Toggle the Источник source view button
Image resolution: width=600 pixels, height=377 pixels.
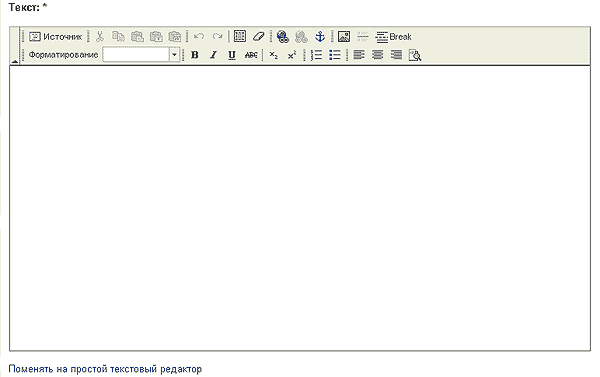pyautogui.click(x=55, y=37)
